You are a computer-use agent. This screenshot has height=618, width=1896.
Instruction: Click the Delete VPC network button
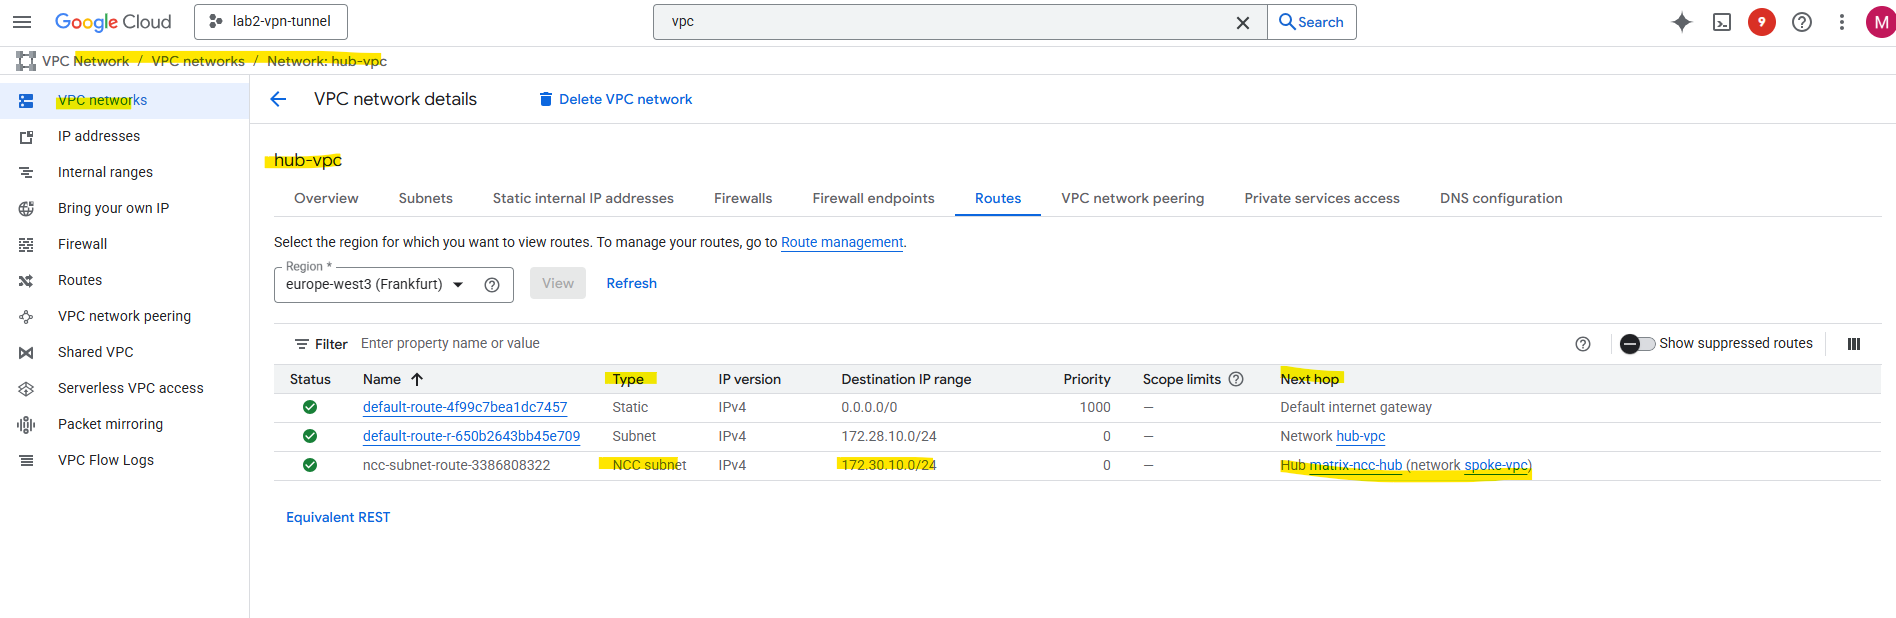pos(615,99)
